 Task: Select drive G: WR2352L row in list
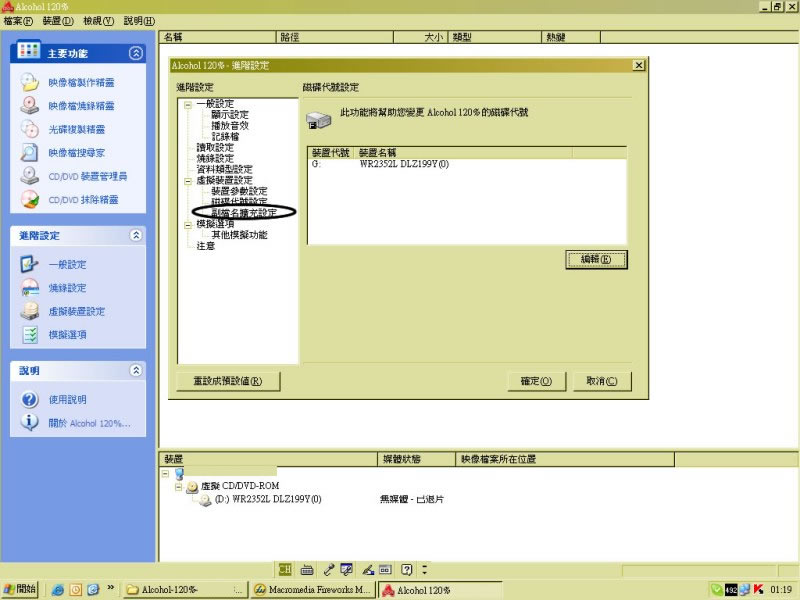point(400,163)
